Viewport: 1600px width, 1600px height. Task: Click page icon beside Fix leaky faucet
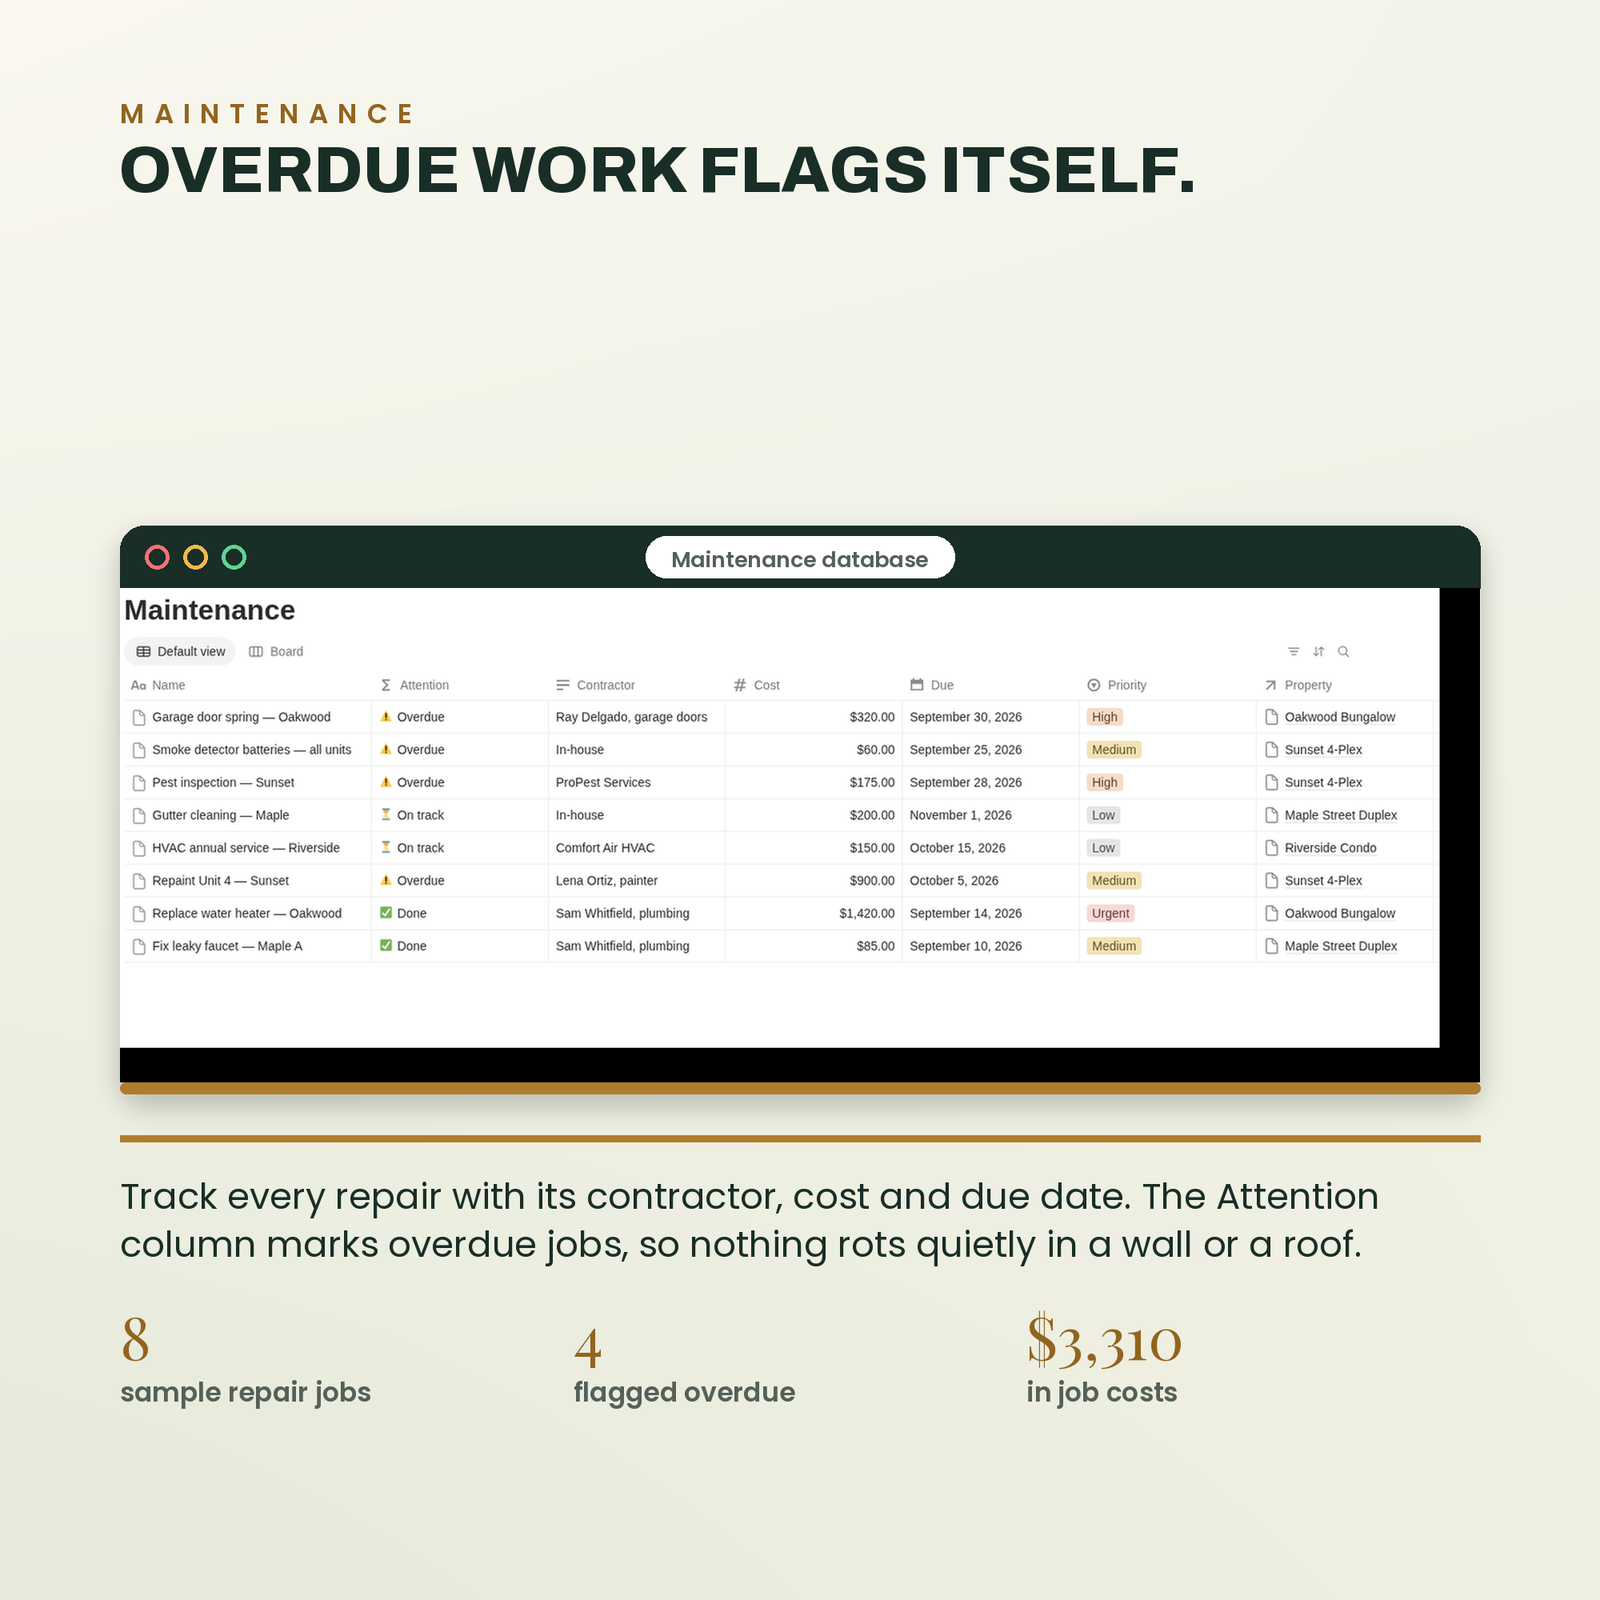[139, 946]
